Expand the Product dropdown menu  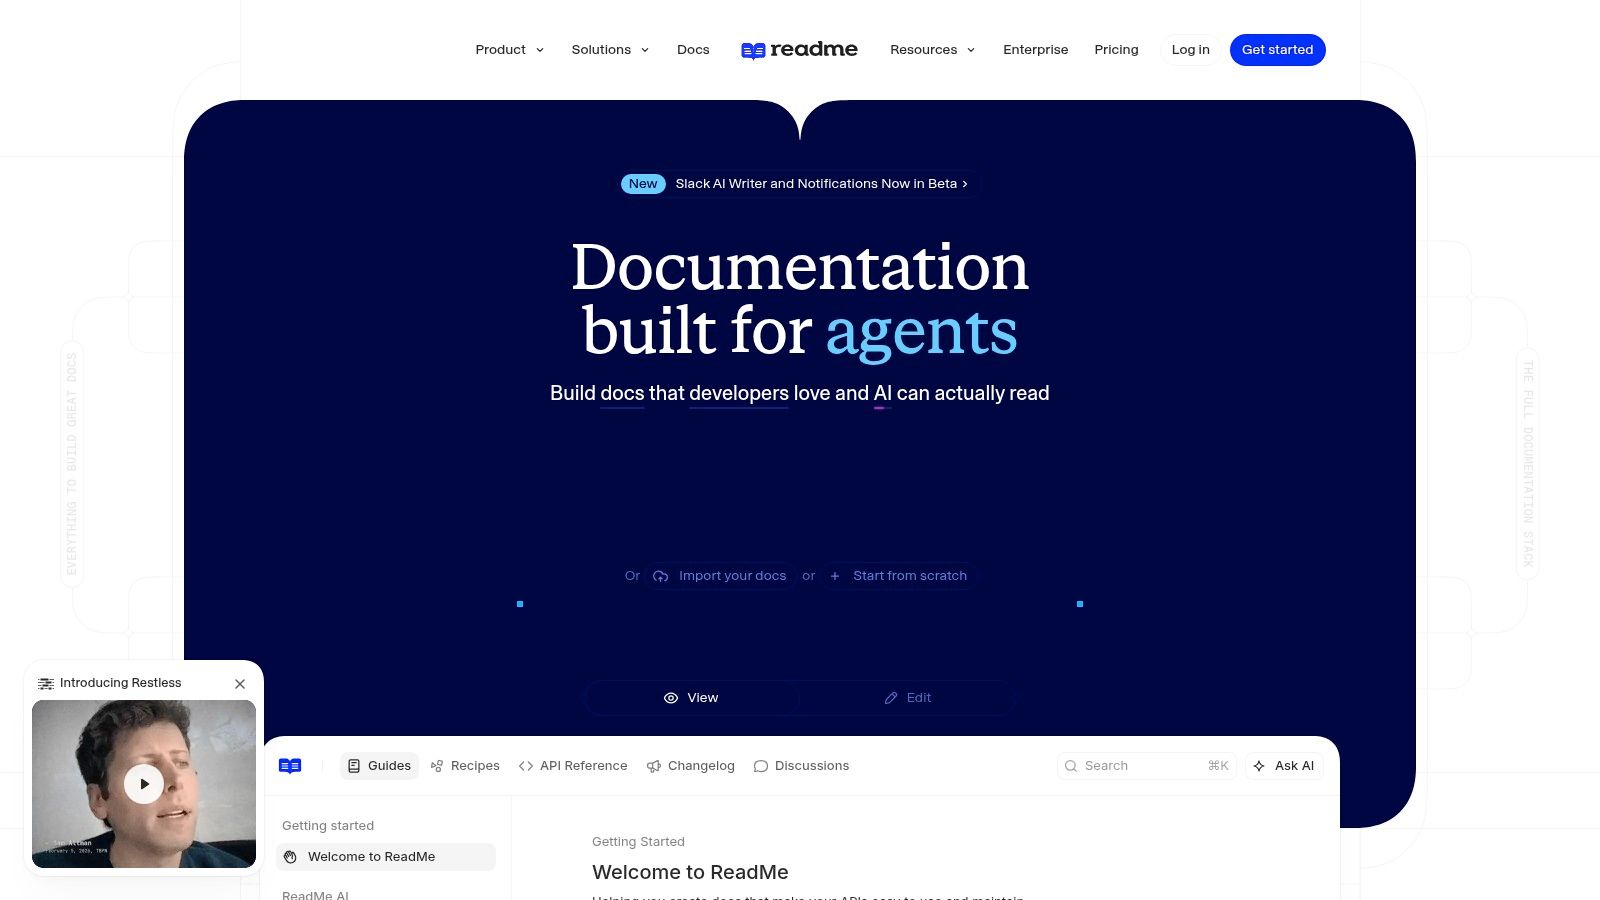click(510, 50)
